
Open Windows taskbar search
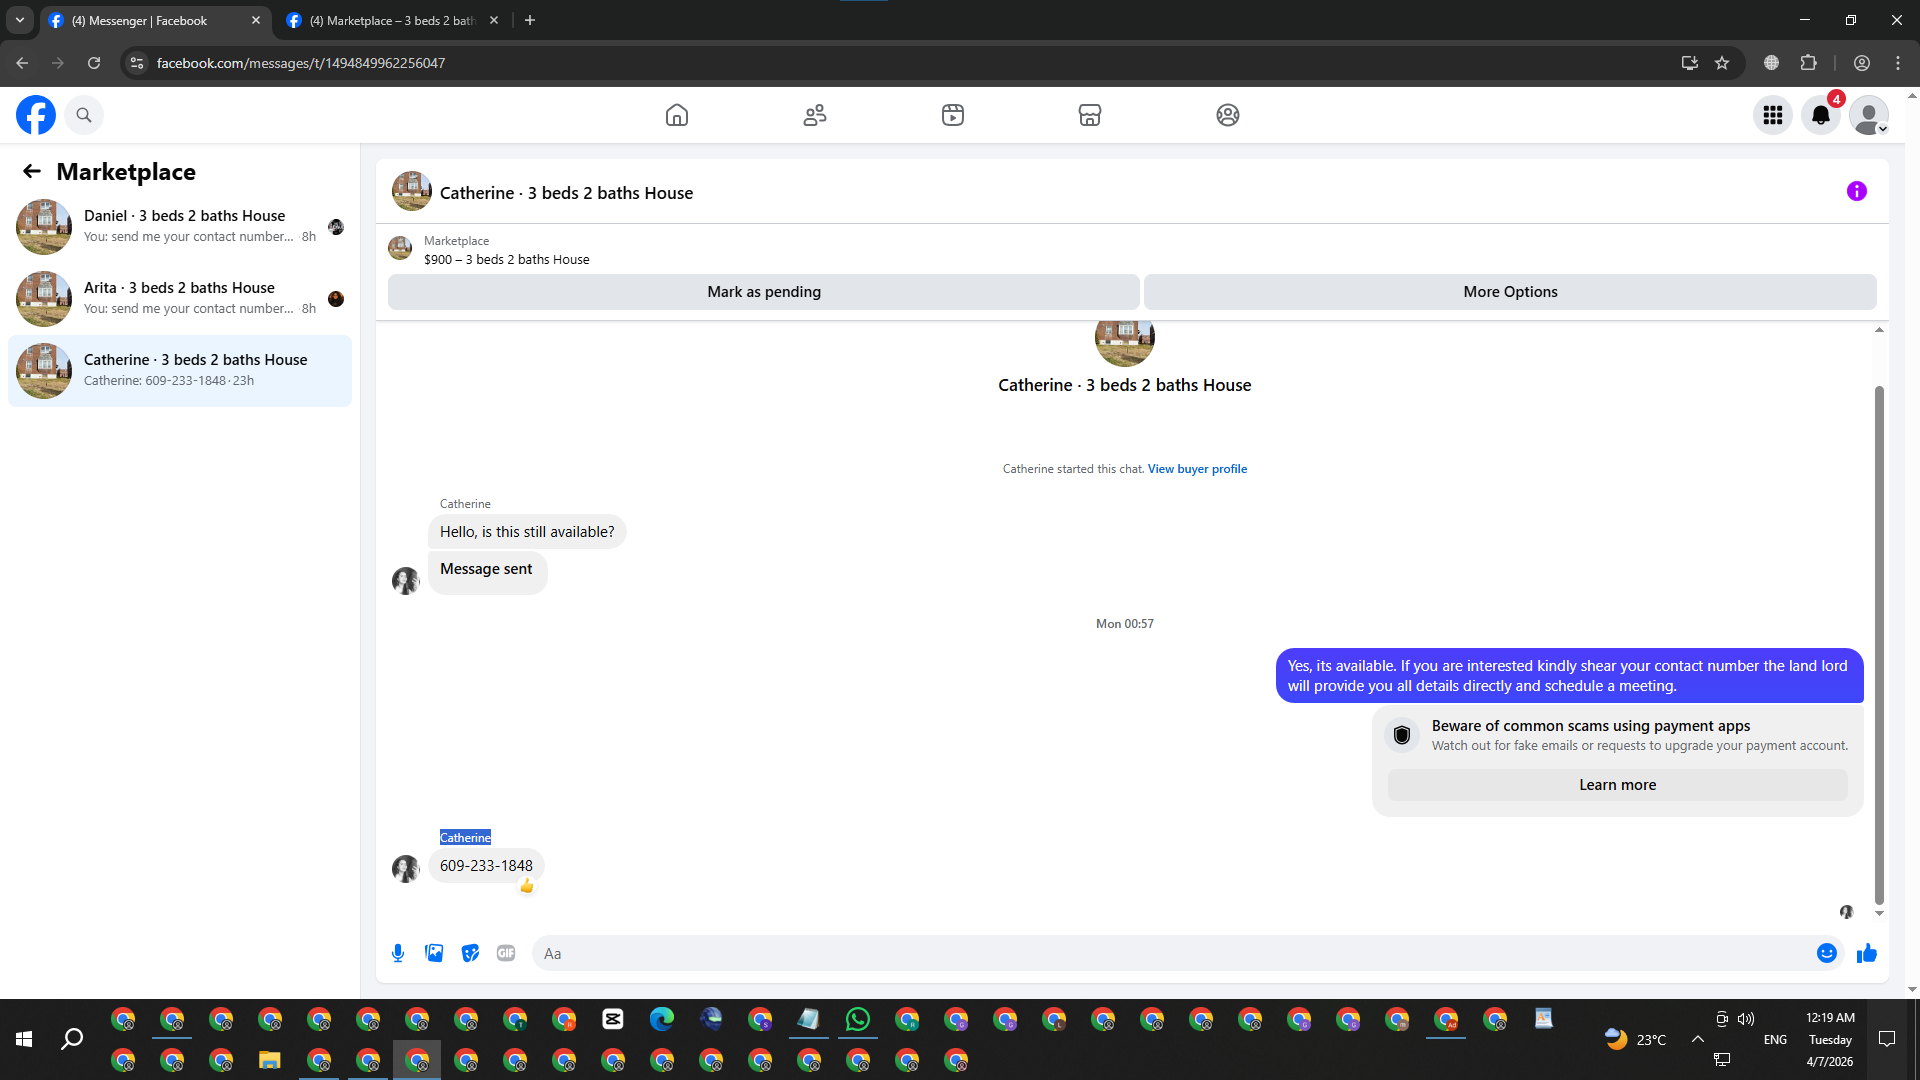[72, 1040]
